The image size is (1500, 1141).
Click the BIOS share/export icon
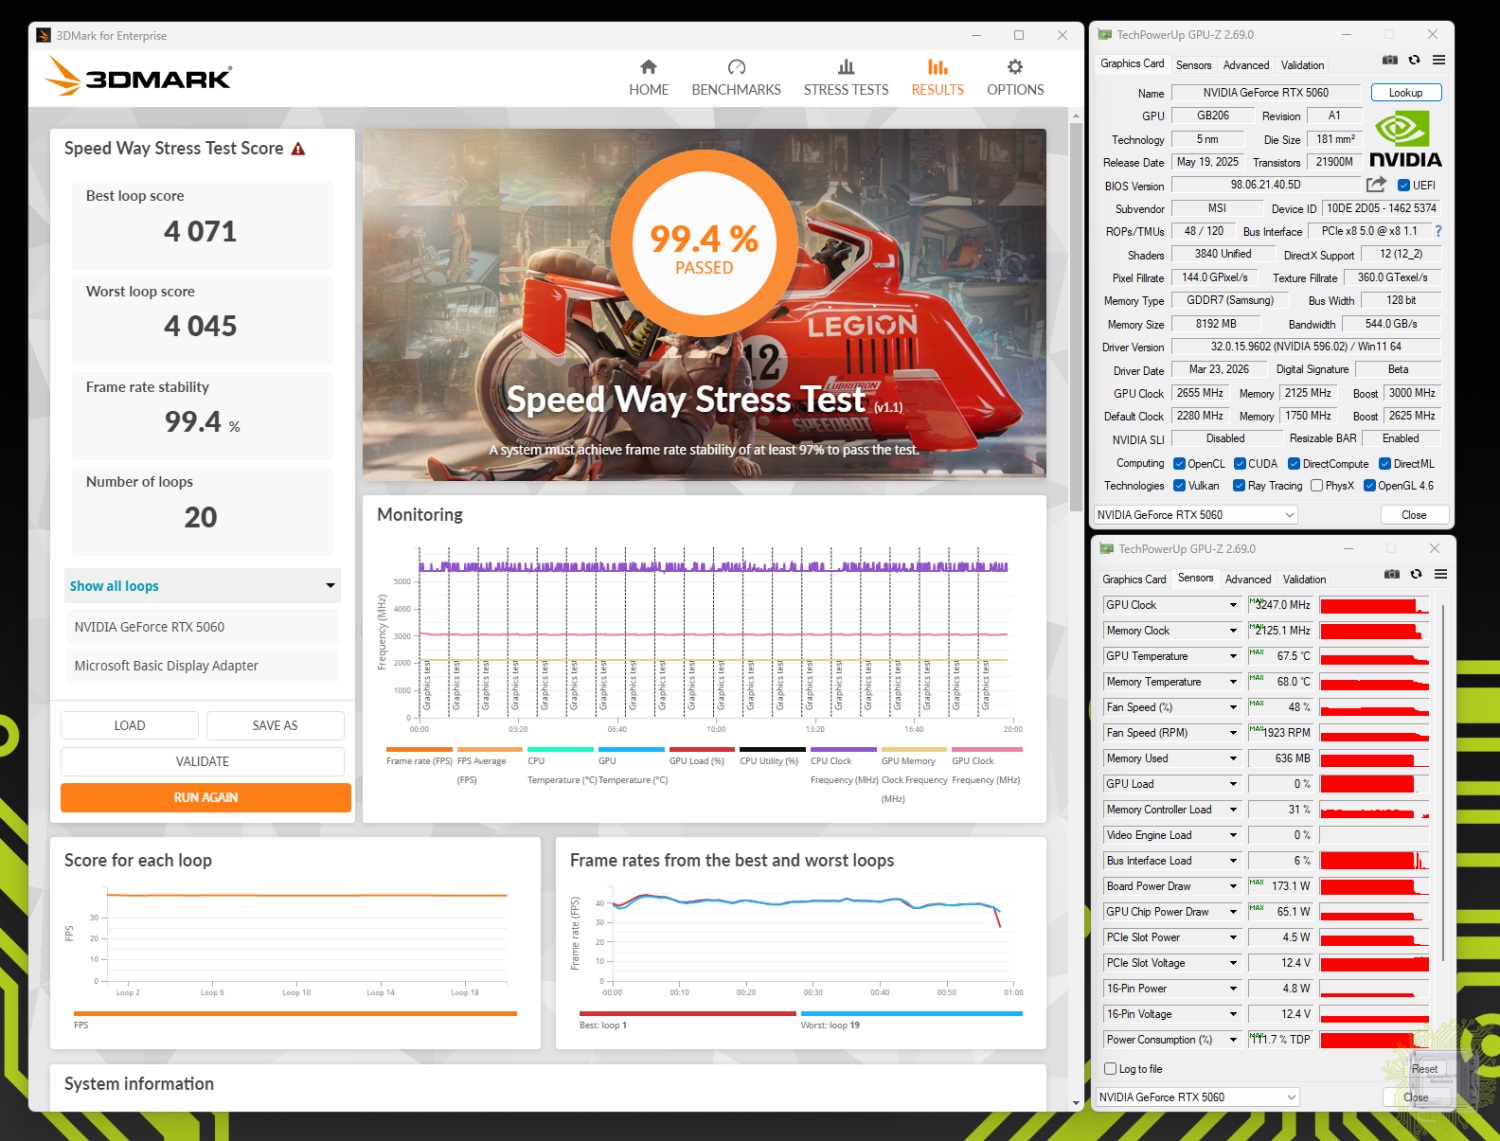pyautogui.click(x=1376, y=185)
